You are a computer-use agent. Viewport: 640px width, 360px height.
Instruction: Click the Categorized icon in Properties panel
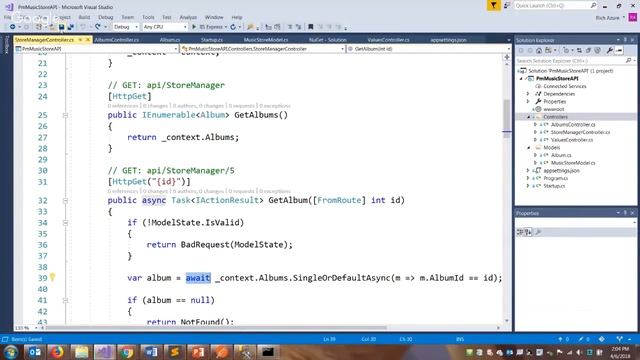point(520,232)
